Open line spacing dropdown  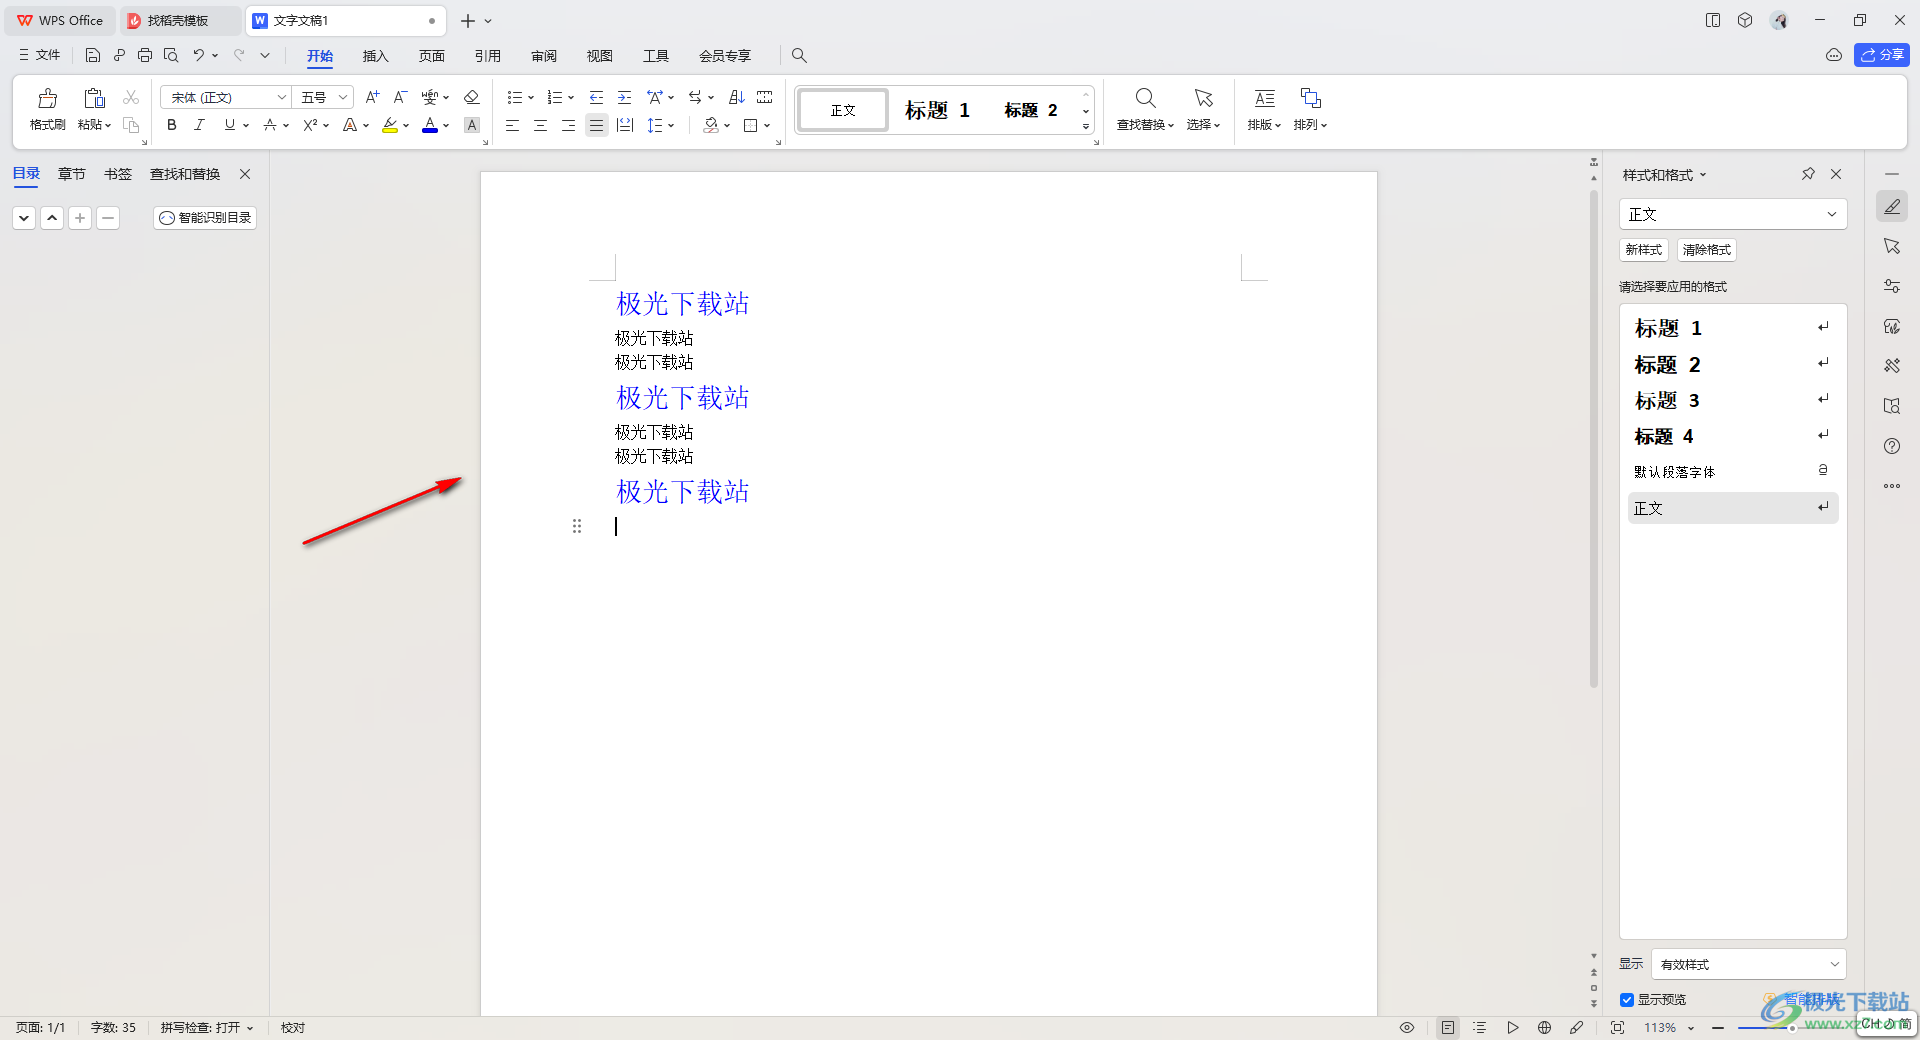(671, 125)
